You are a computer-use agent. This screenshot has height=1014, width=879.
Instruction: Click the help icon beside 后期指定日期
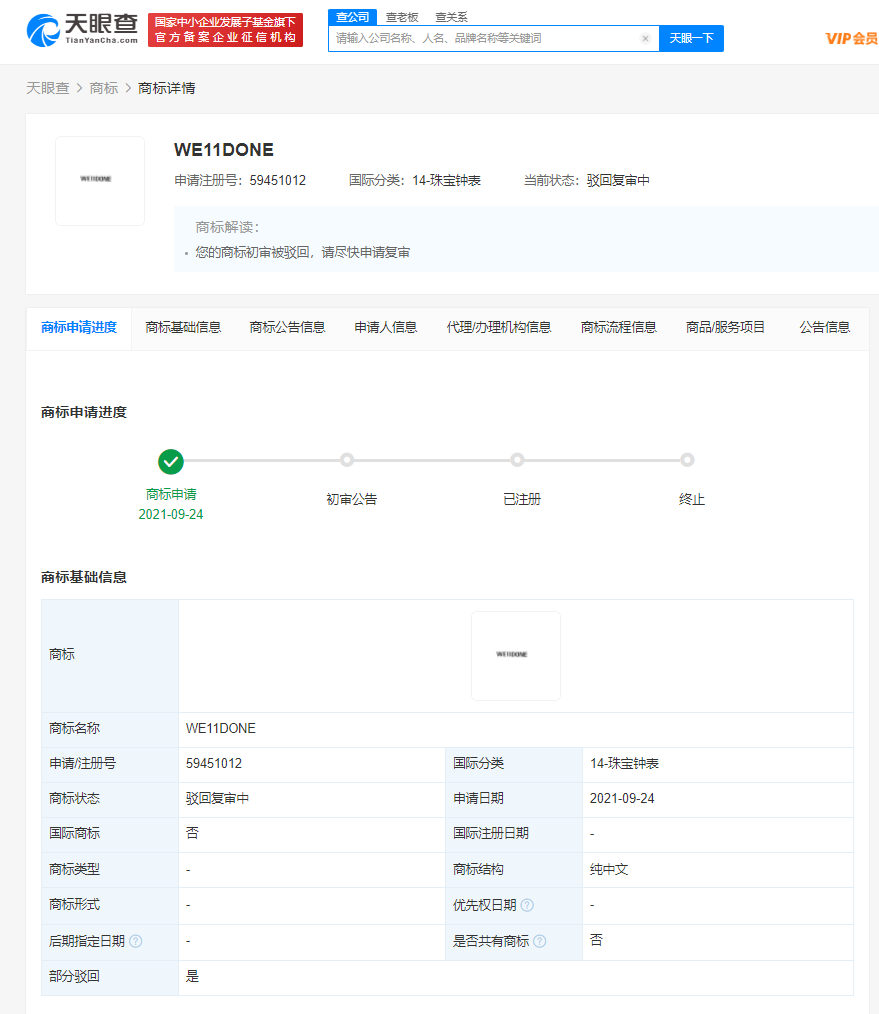[136, 941]
